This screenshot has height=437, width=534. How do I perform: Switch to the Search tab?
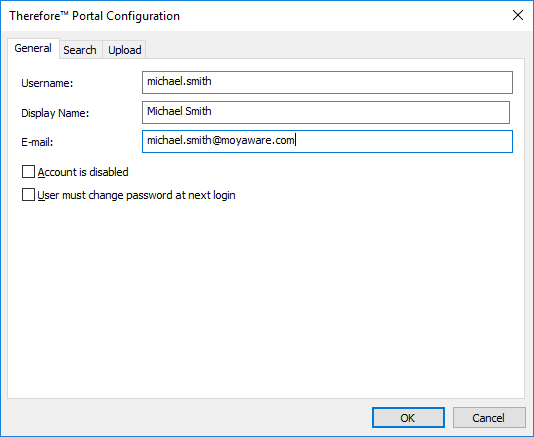(80, 50)
